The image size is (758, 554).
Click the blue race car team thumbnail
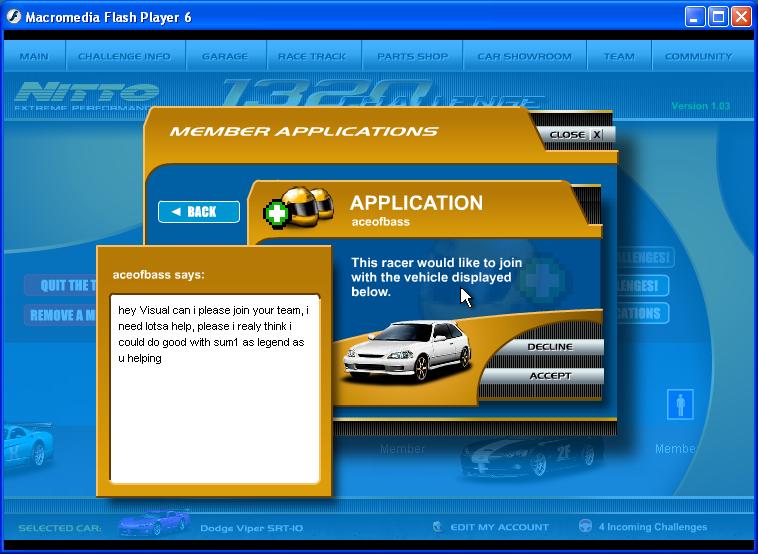click(28, 446)
